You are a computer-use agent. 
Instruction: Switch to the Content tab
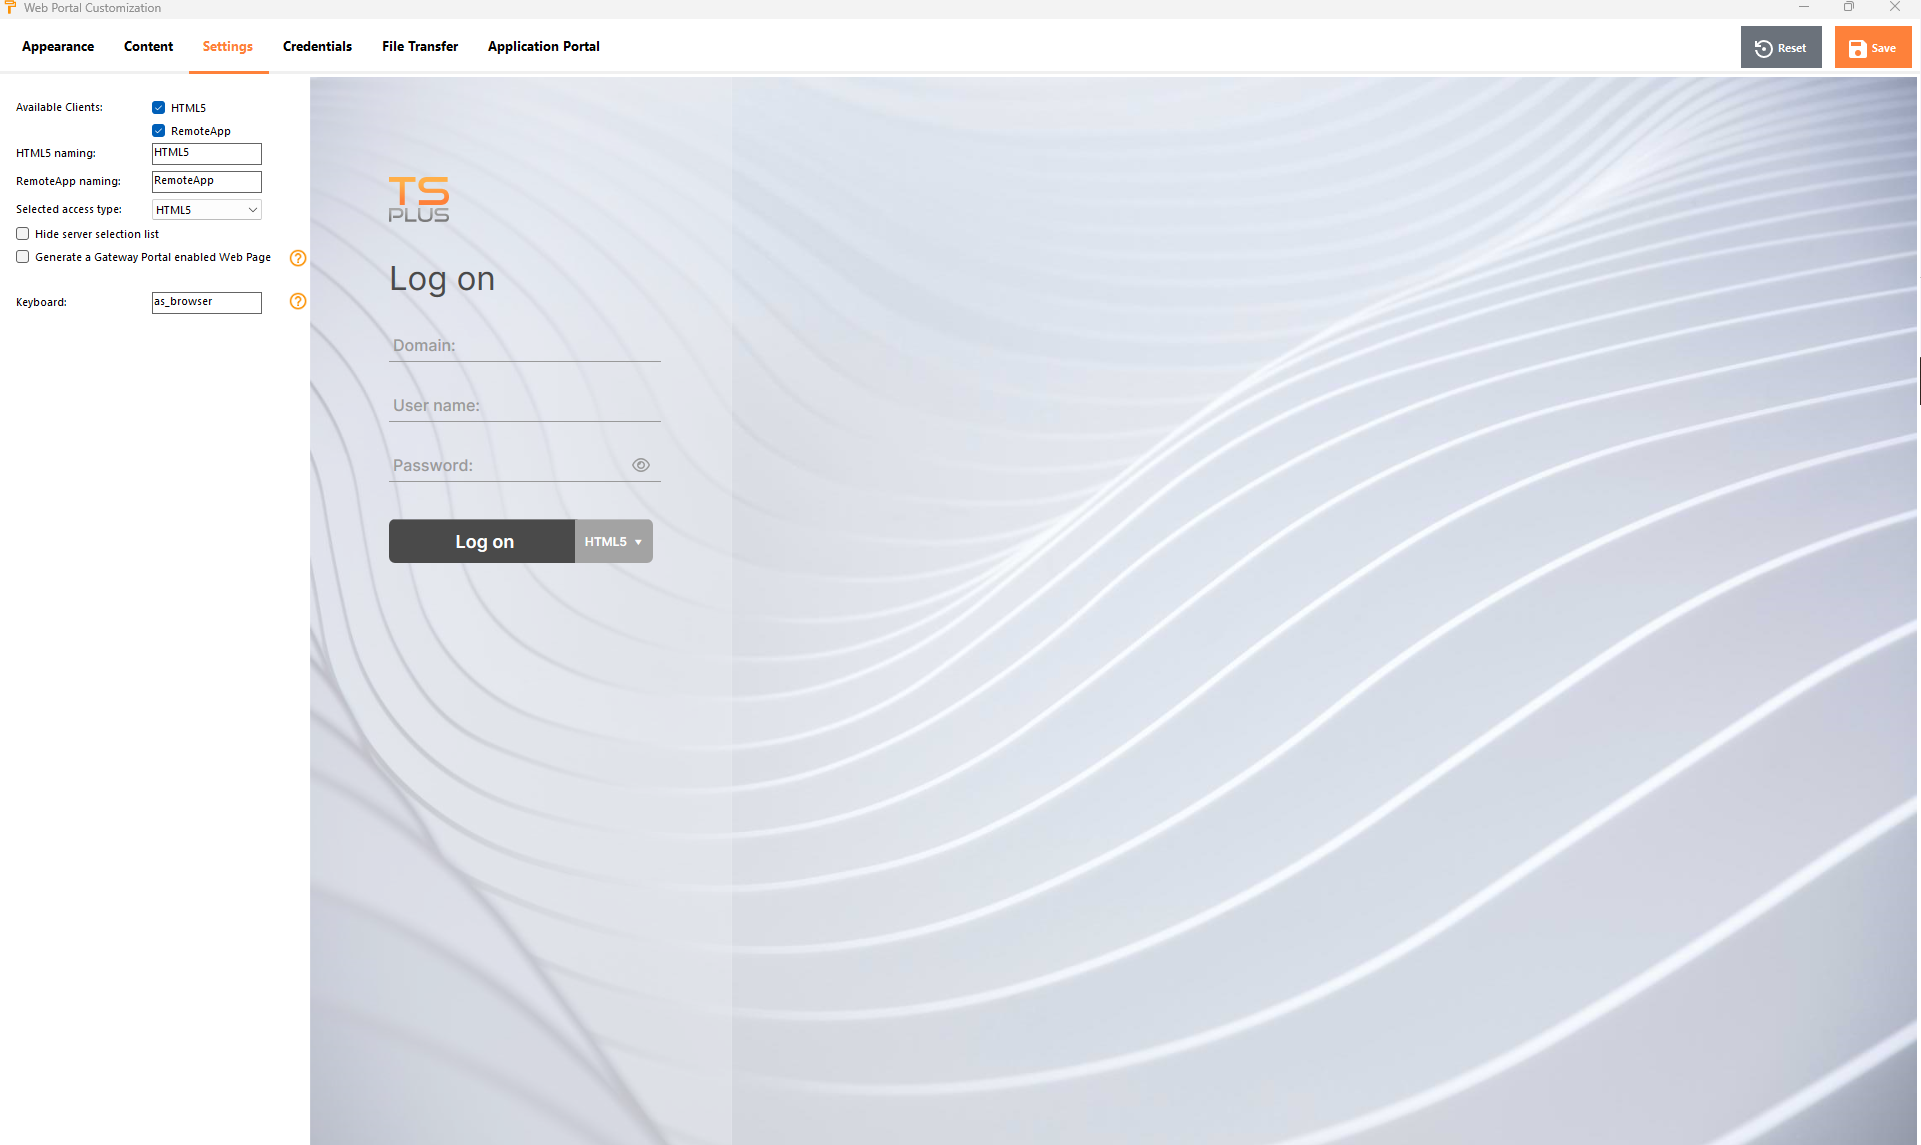pyautogui.click(x=149, y=45)
